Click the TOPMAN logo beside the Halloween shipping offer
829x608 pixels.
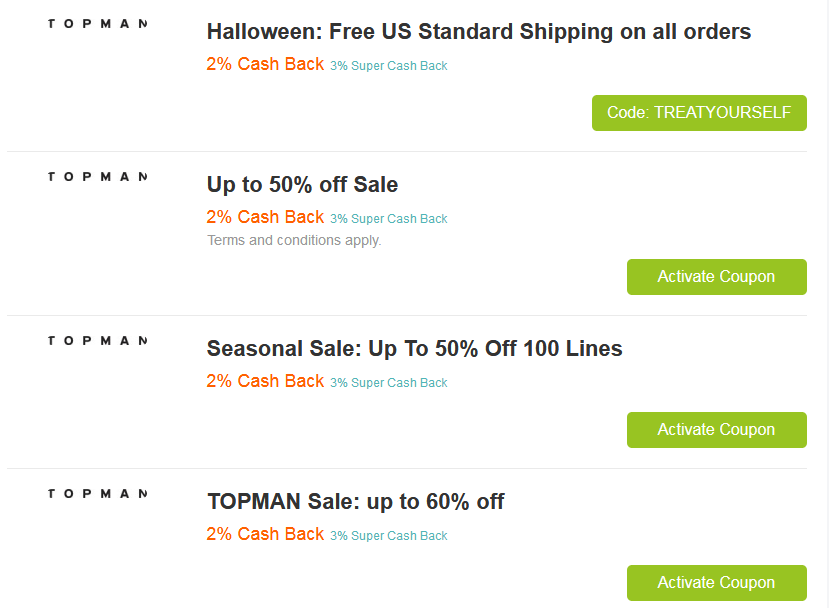click(97, 23)
